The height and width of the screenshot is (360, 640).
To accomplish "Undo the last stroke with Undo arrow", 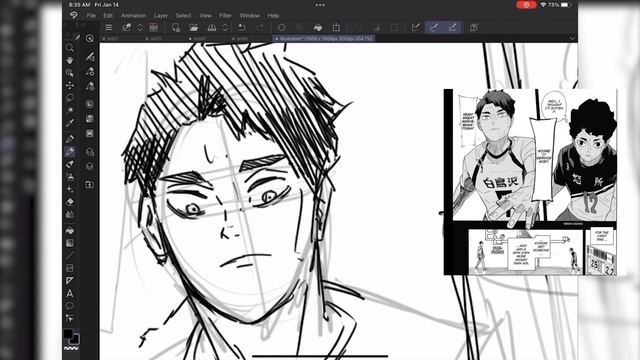I will 242,27.
